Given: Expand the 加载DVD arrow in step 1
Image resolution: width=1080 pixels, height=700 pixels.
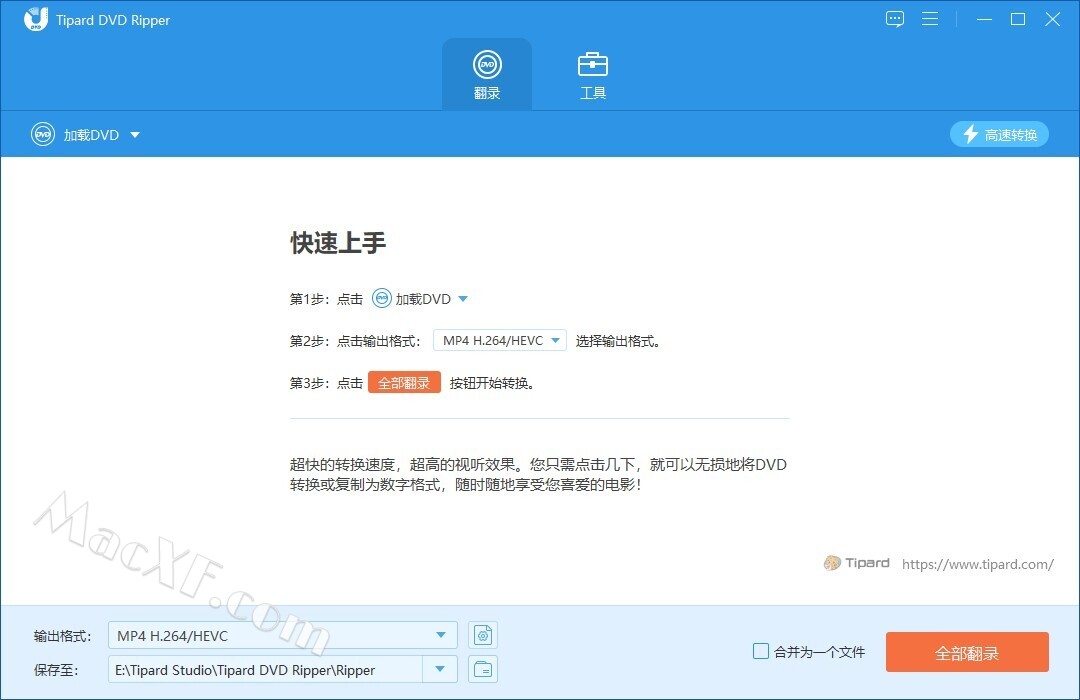Looking at the screenshot, I should 463,299.
